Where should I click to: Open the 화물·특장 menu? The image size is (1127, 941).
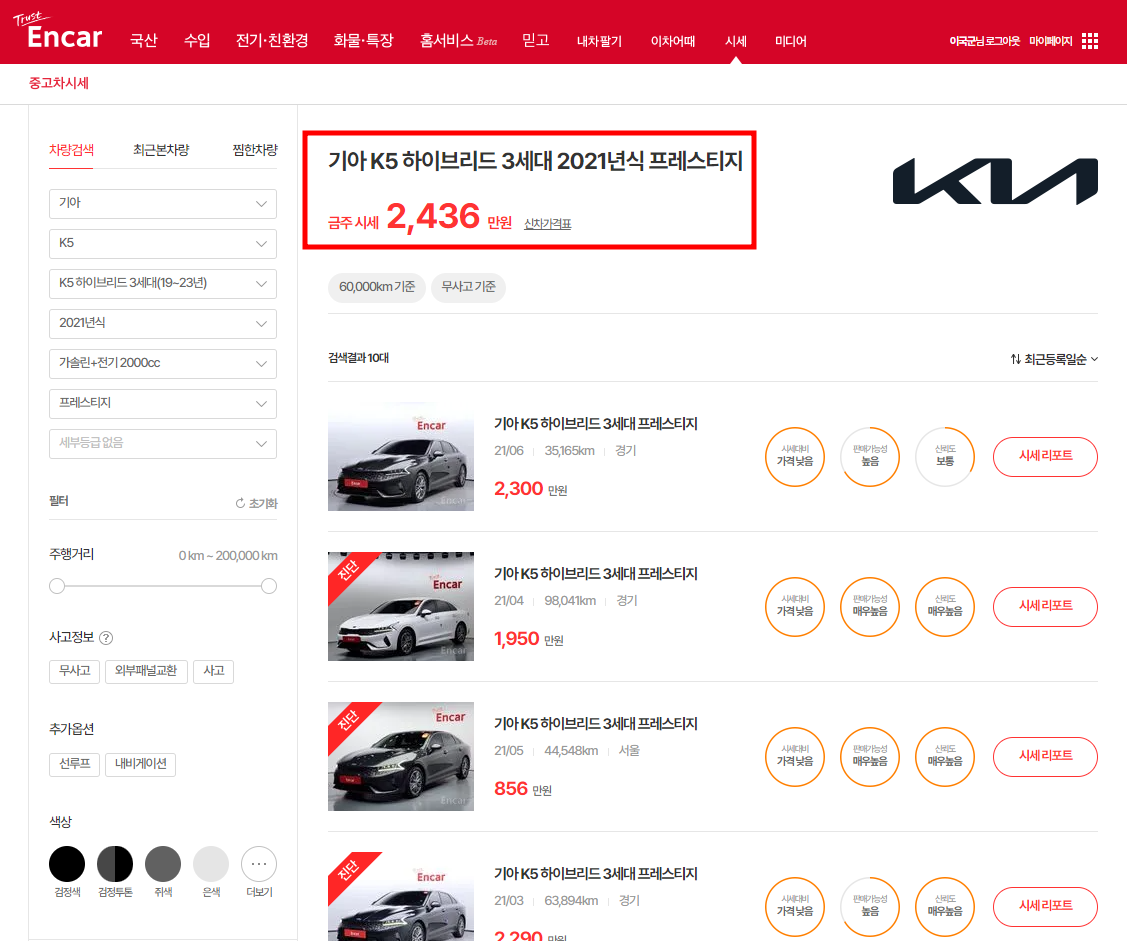(x=364, y=41)
